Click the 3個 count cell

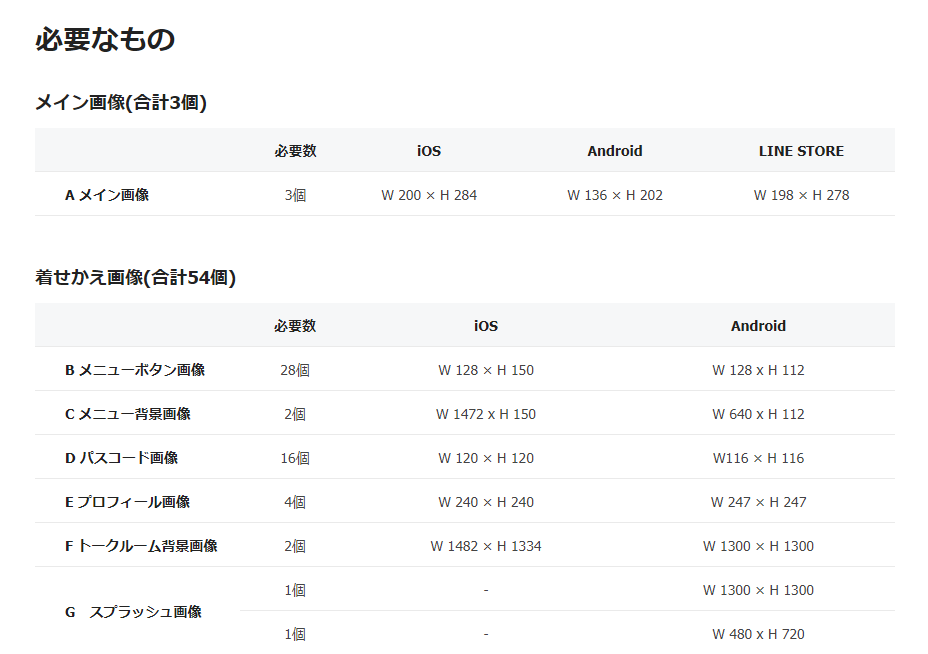pos(295,195)
